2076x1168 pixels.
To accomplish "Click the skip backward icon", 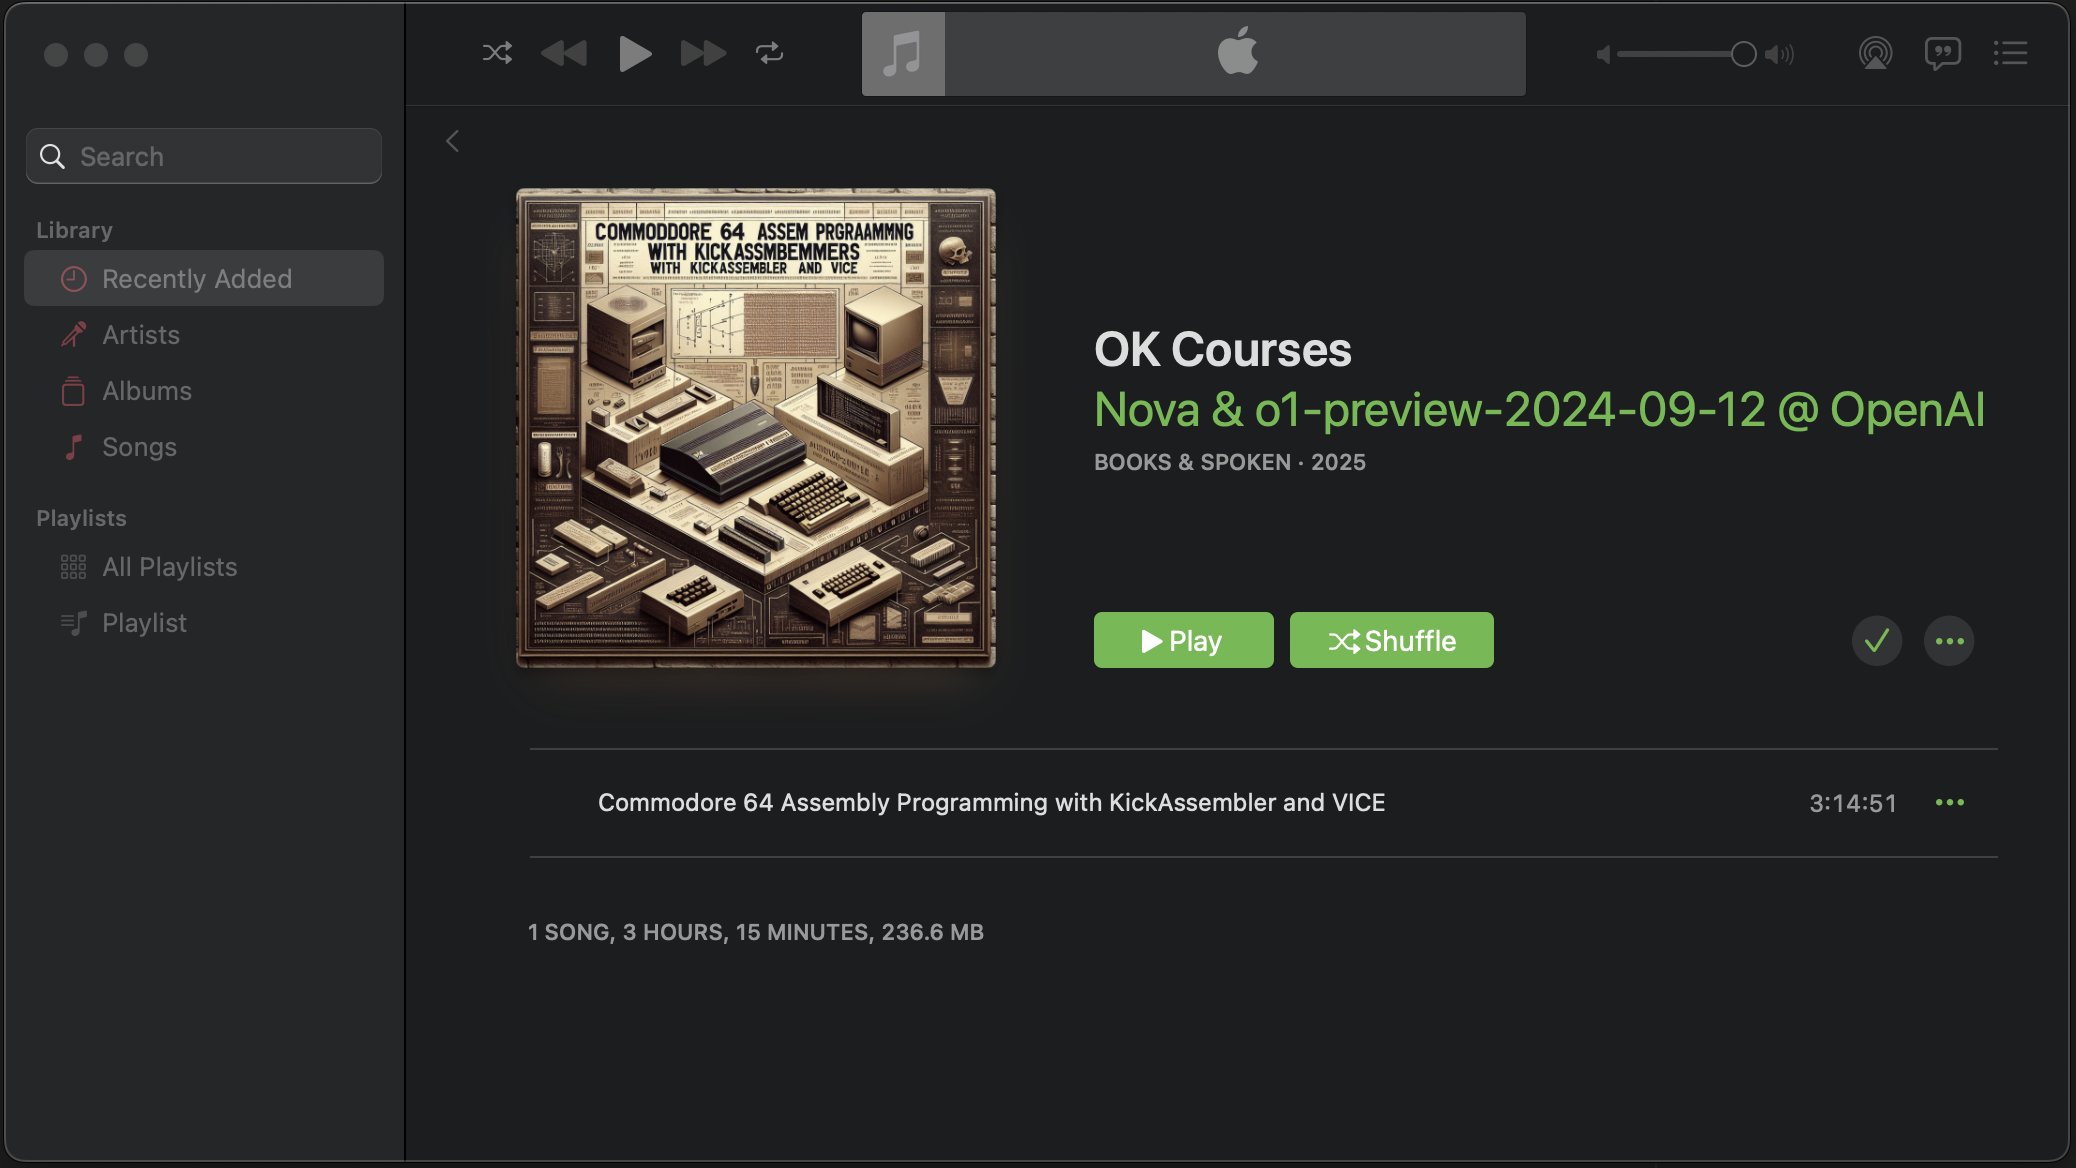I will (565, 53).
